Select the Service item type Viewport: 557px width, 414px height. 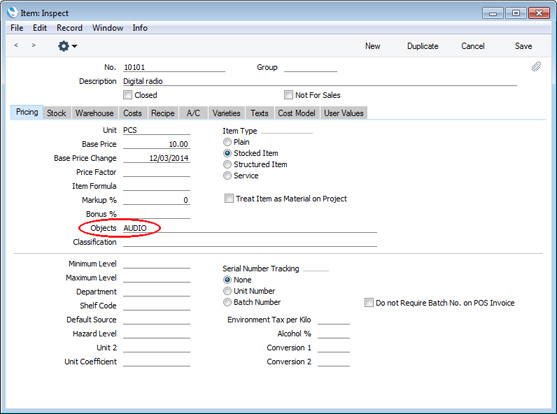point(227,176)
